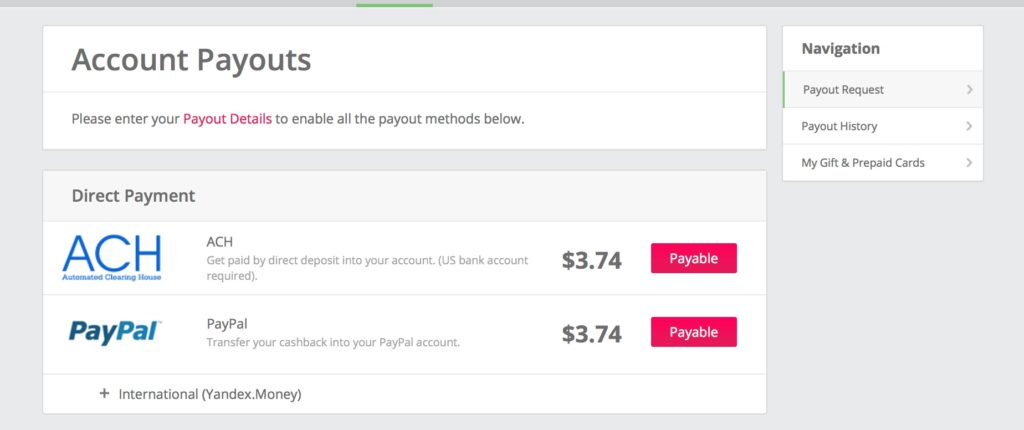Click the Account Payouts page heading

(191, 59)
